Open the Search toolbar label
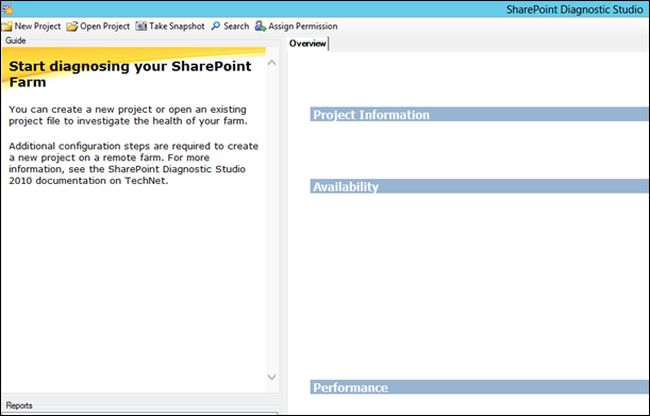The width and height of the screenshot is (650, 416). [236, 26]
